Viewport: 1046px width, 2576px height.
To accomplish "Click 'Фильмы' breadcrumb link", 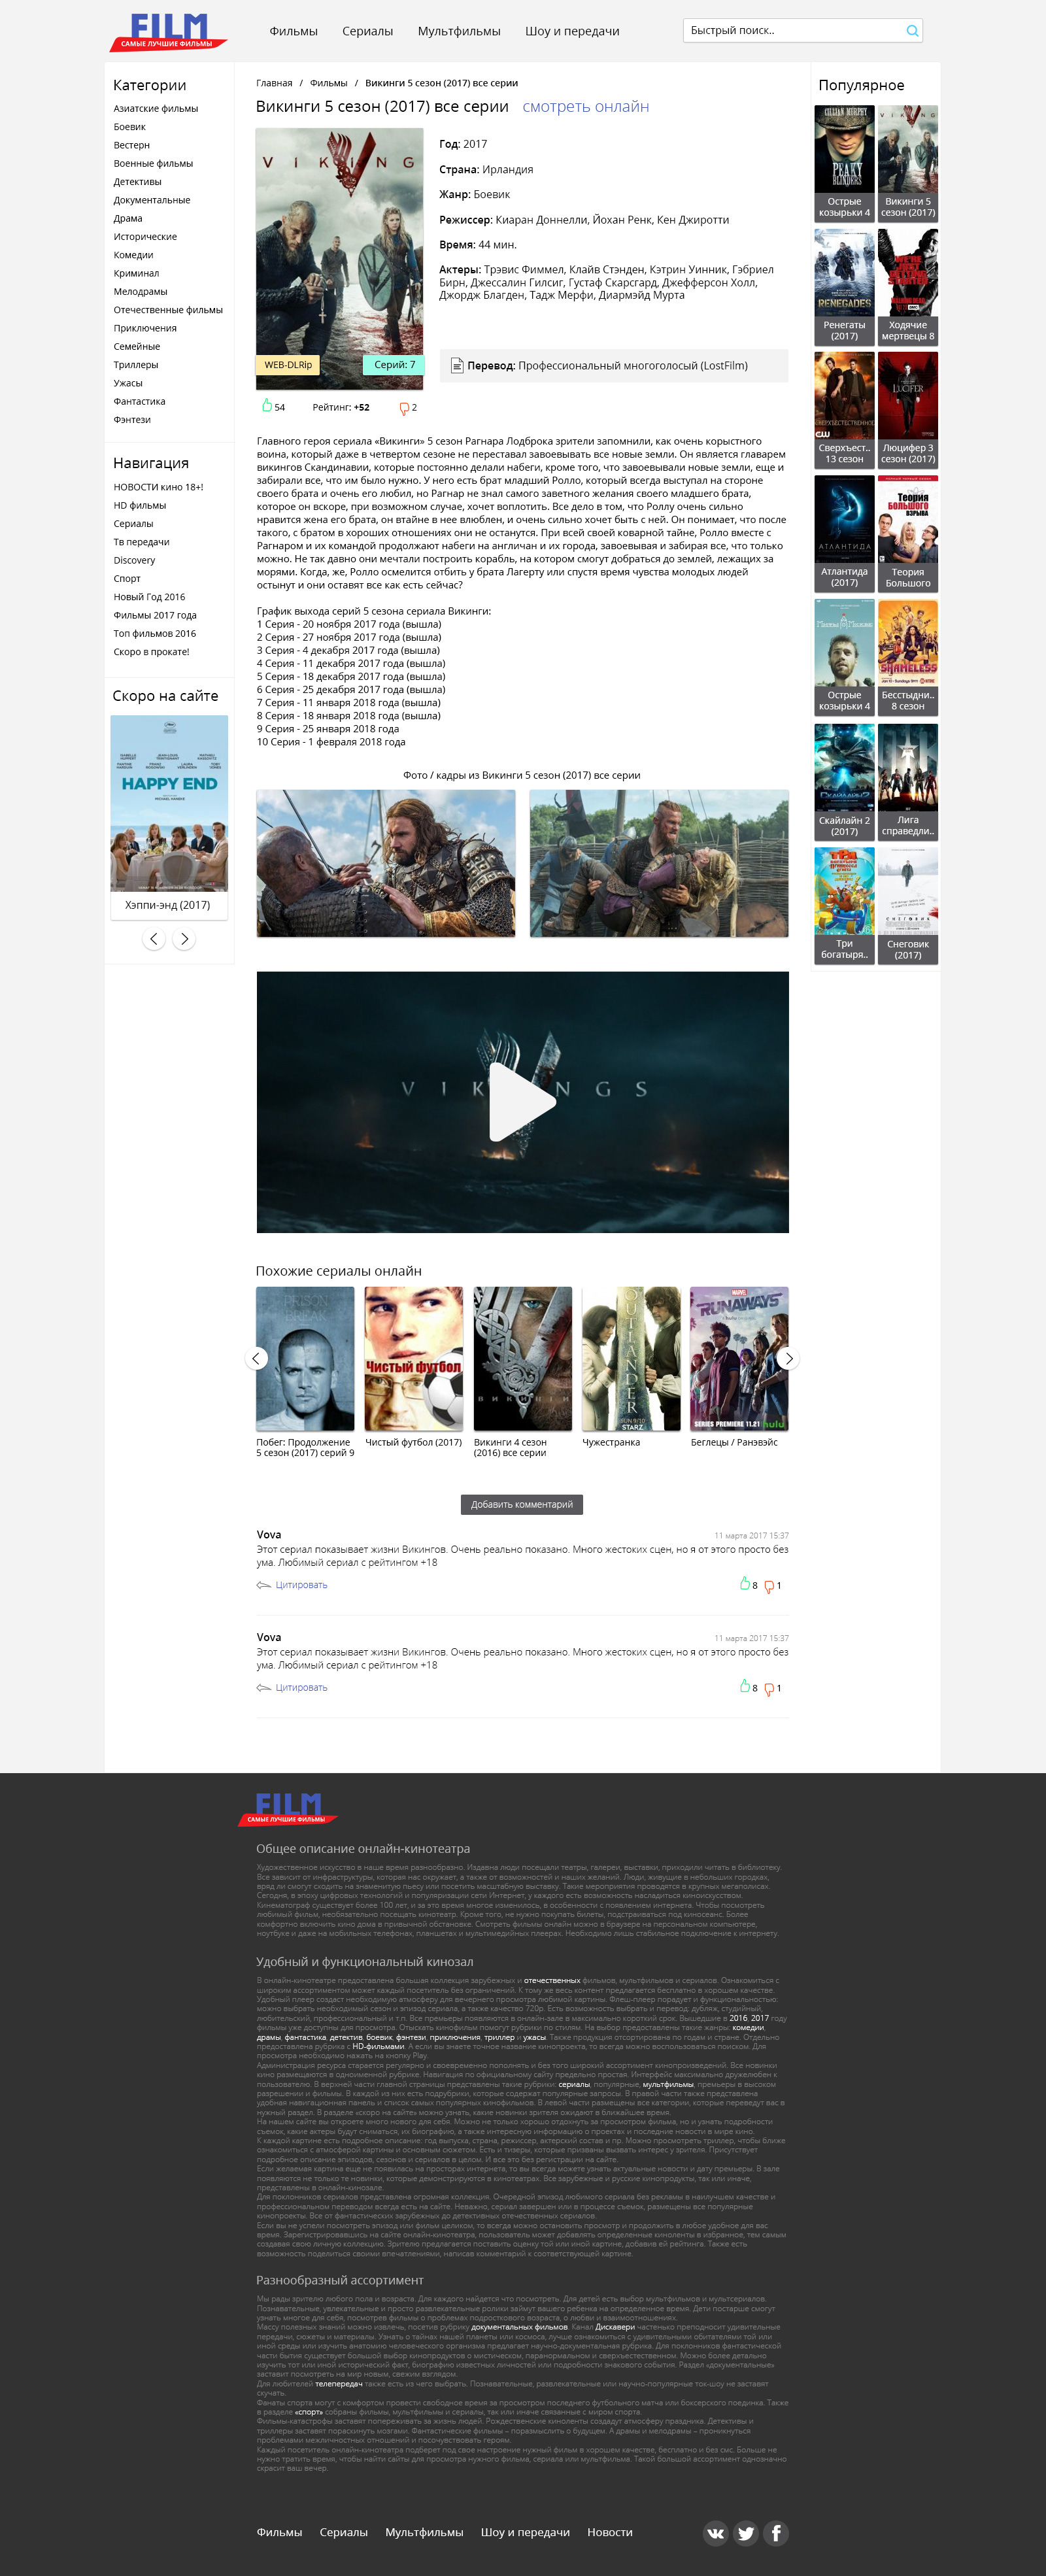I will (328, 83).
